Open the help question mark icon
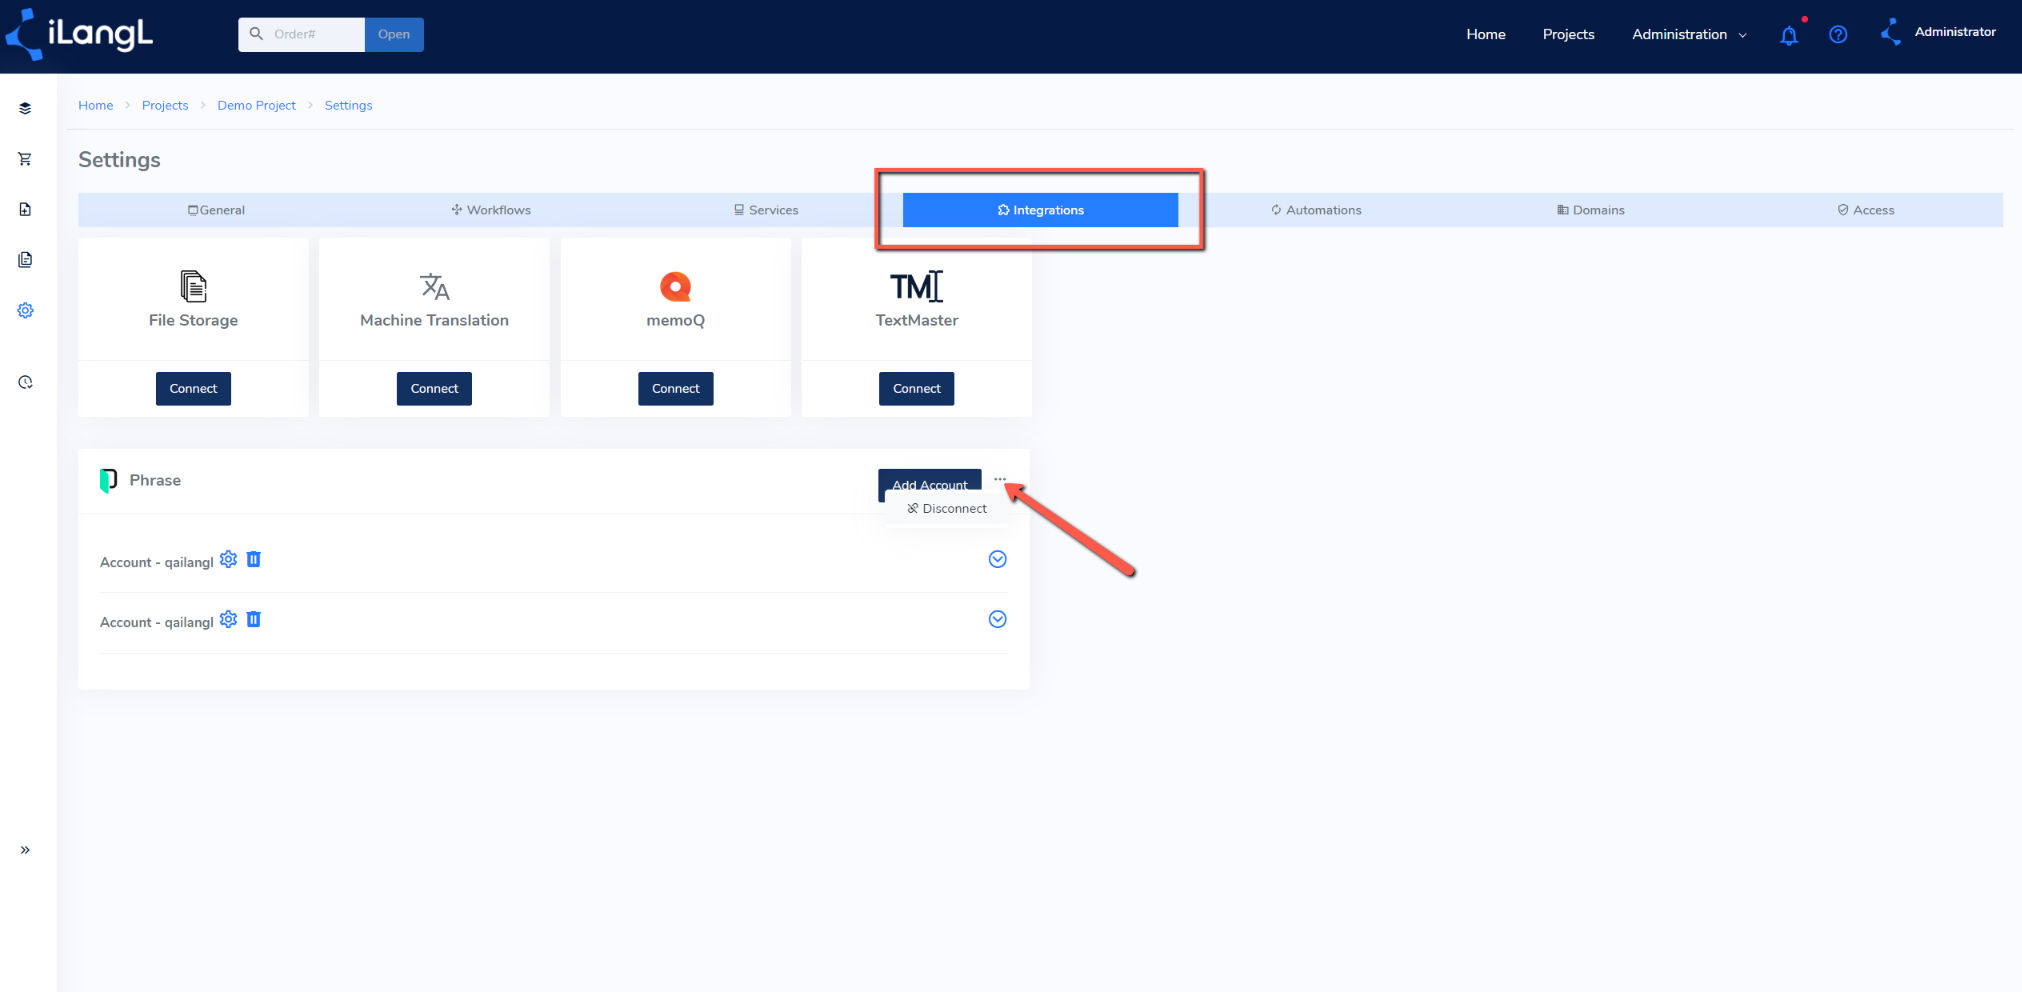The height and width of the screenshot is (992, 2022). (x=1838, y=35)
